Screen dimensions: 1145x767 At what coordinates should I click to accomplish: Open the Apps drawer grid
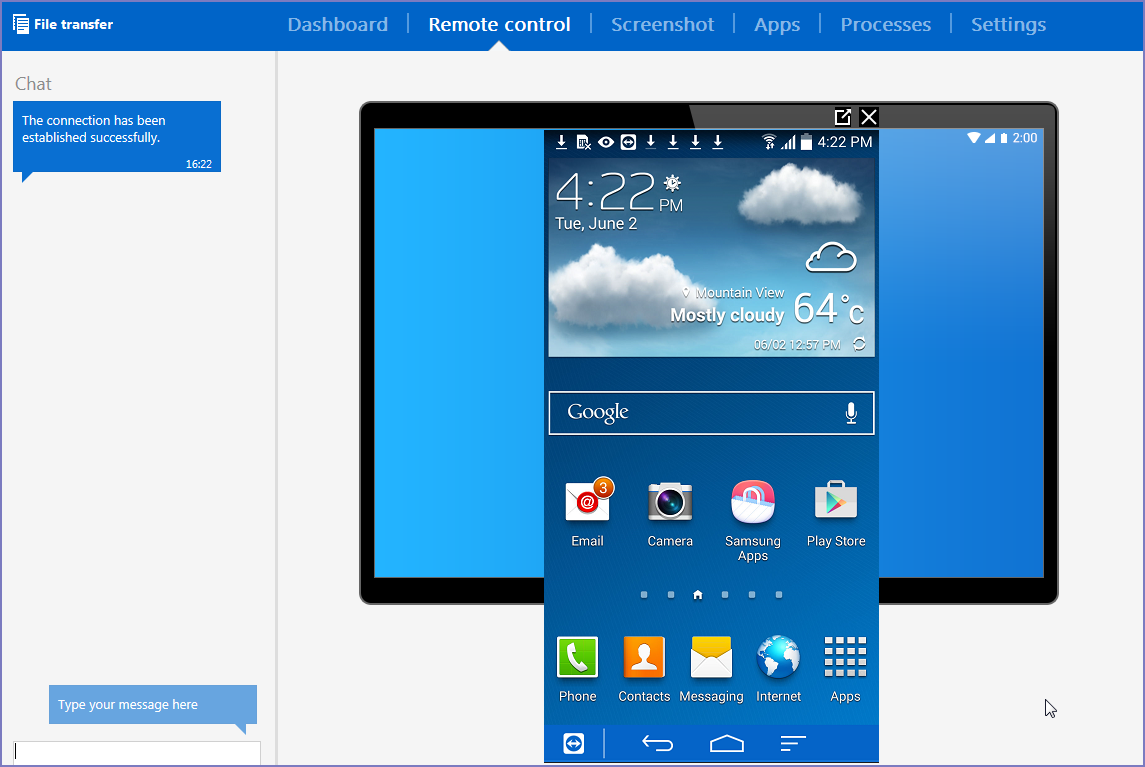click(x=845, y=659)
